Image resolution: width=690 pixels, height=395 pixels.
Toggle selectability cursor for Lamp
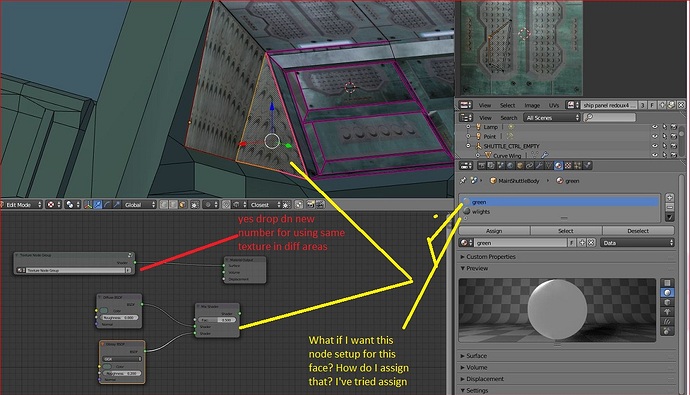(664, 127)
